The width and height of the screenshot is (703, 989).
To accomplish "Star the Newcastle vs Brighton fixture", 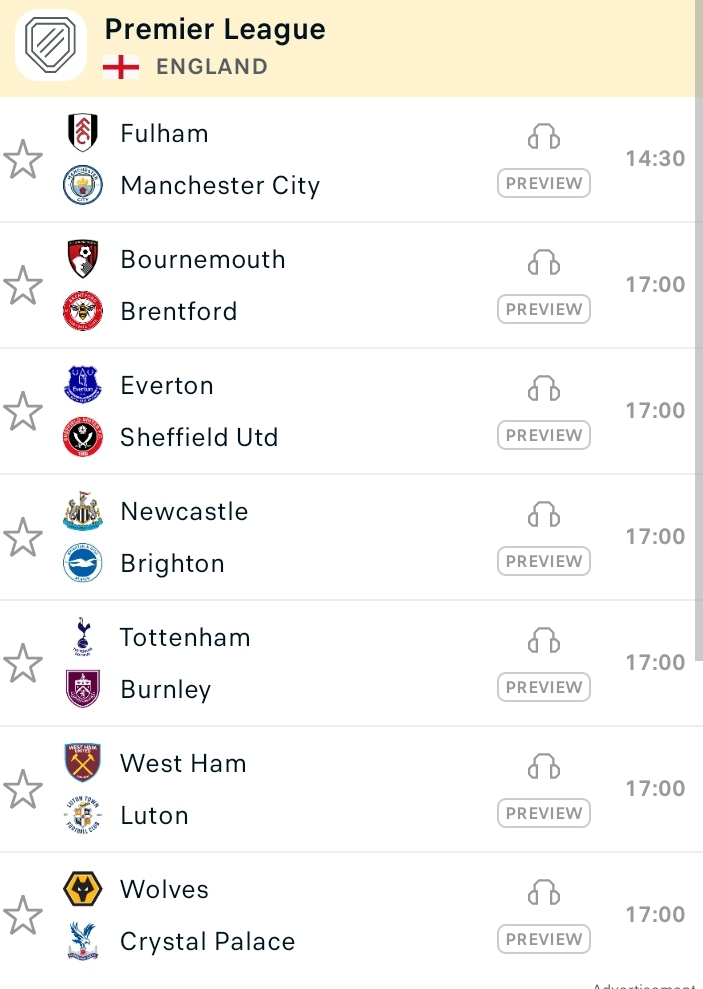I will pos(23,537).
